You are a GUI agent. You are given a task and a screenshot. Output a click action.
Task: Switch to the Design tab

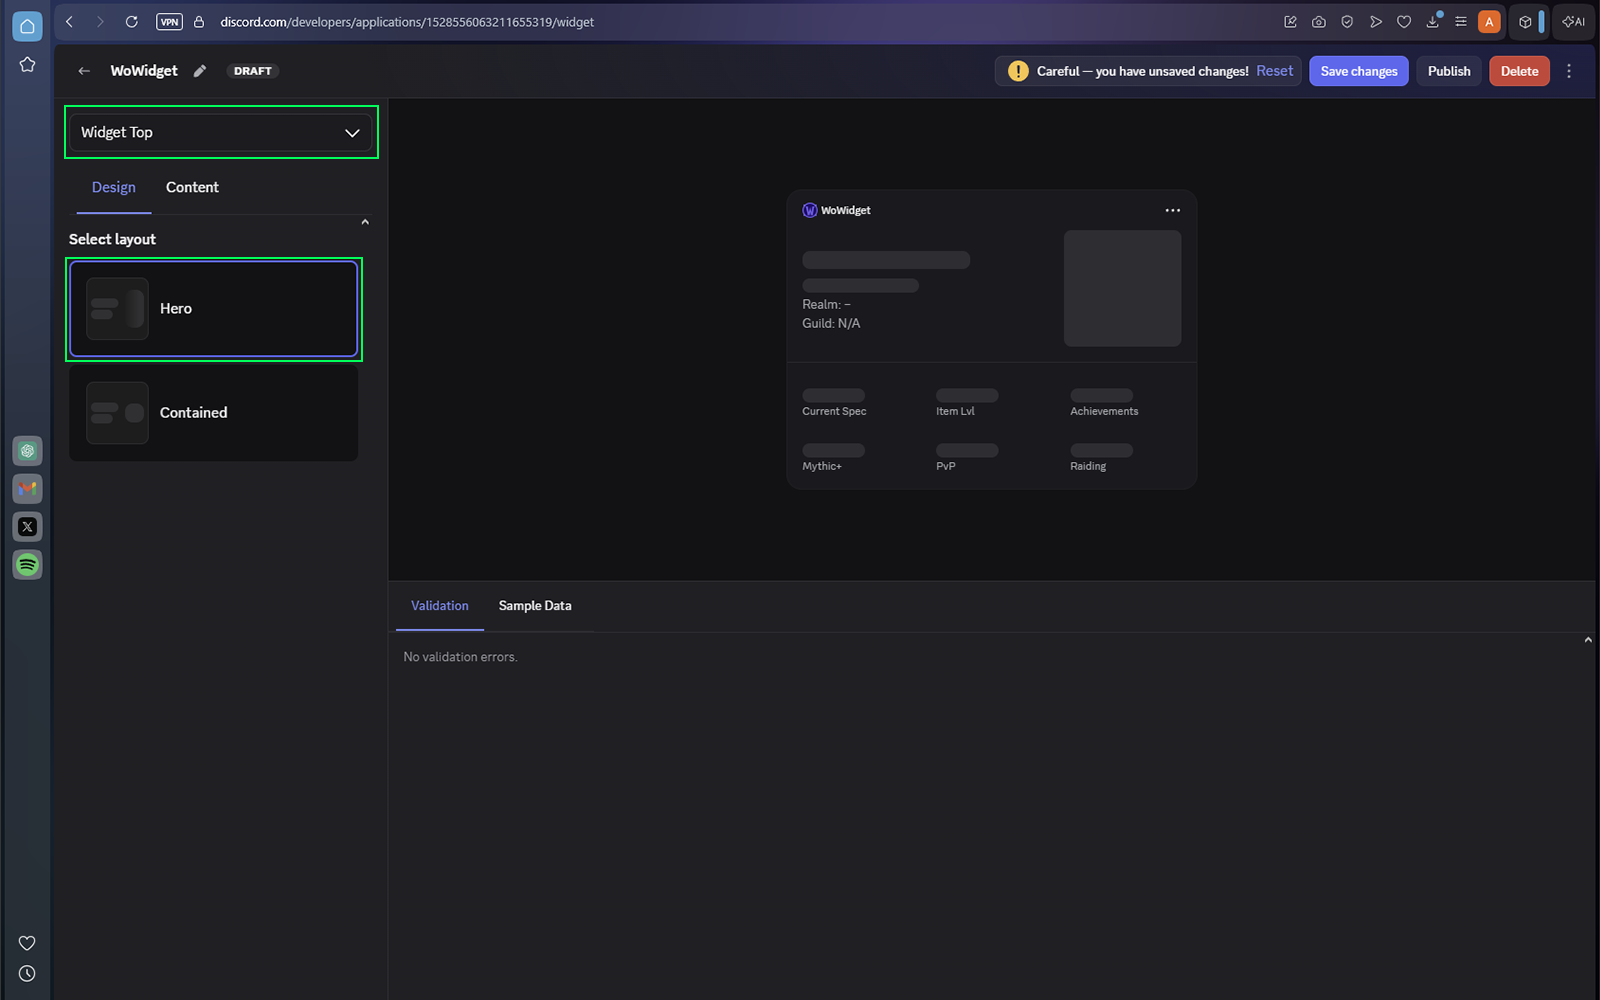114,187
